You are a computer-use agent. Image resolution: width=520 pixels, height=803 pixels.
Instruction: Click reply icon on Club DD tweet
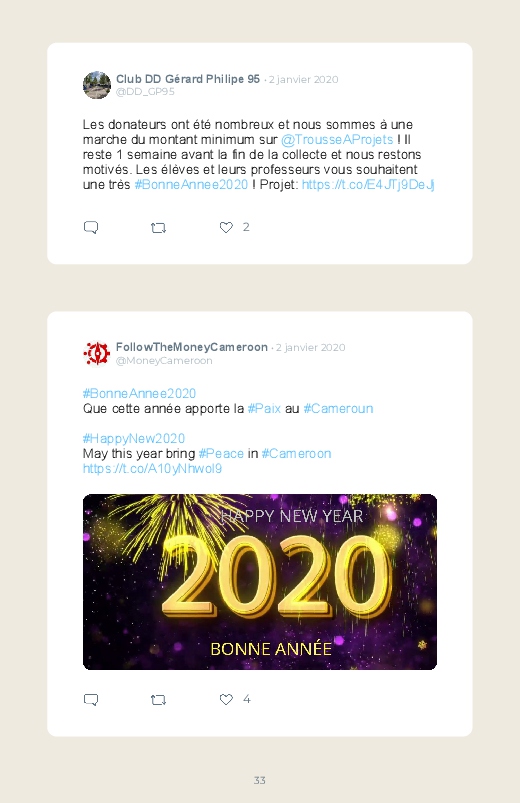pos(91,227)
